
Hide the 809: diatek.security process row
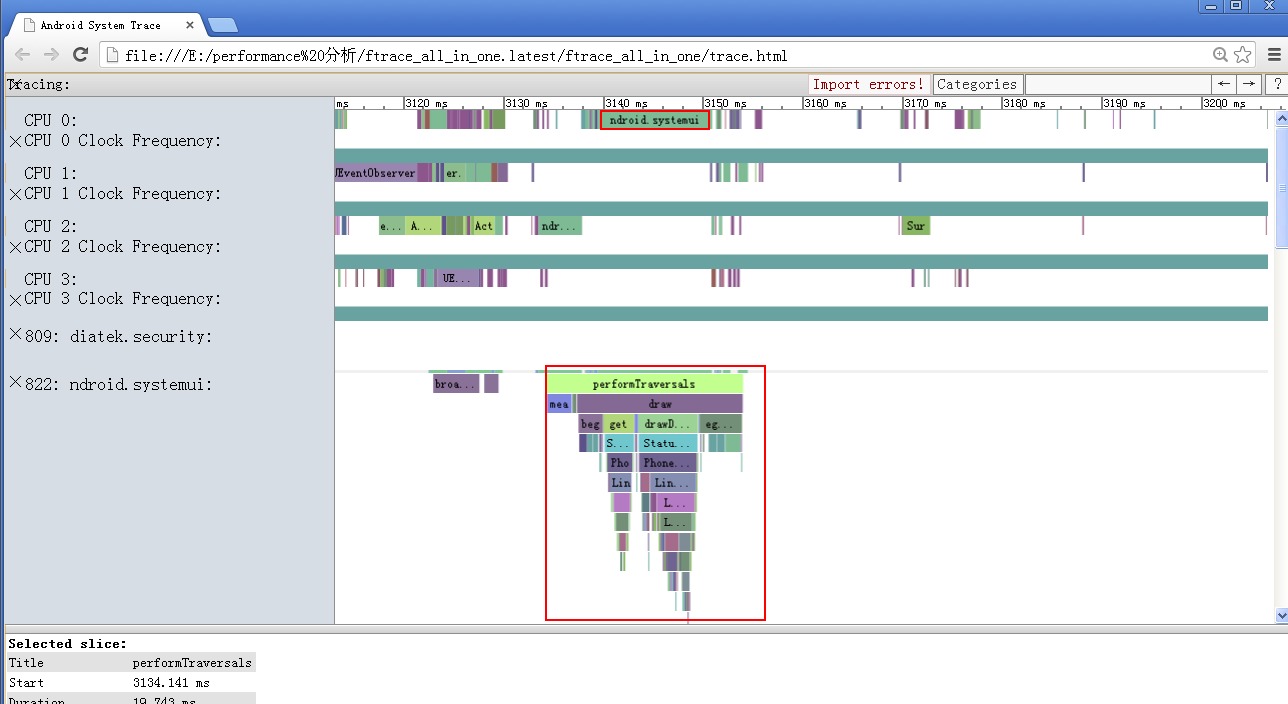(15, 334)
